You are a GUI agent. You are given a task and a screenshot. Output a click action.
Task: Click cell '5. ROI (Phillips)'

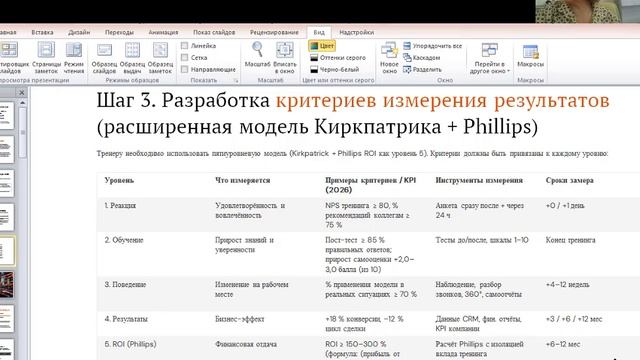(131, 344)
